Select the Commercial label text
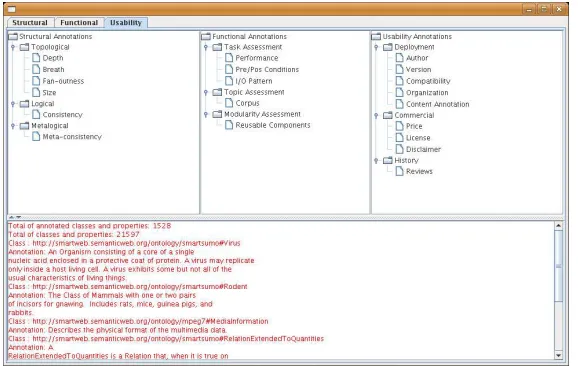This screenshot has width=578, height=366. point(414,115)
